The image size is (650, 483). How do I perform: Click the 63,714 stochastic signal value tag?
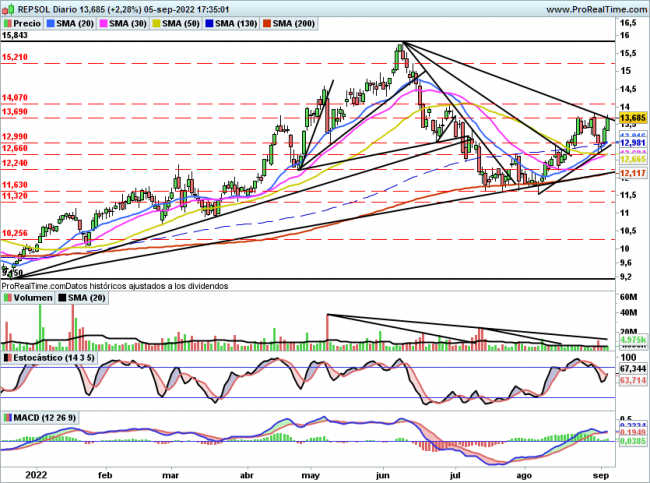pos(633,380)
